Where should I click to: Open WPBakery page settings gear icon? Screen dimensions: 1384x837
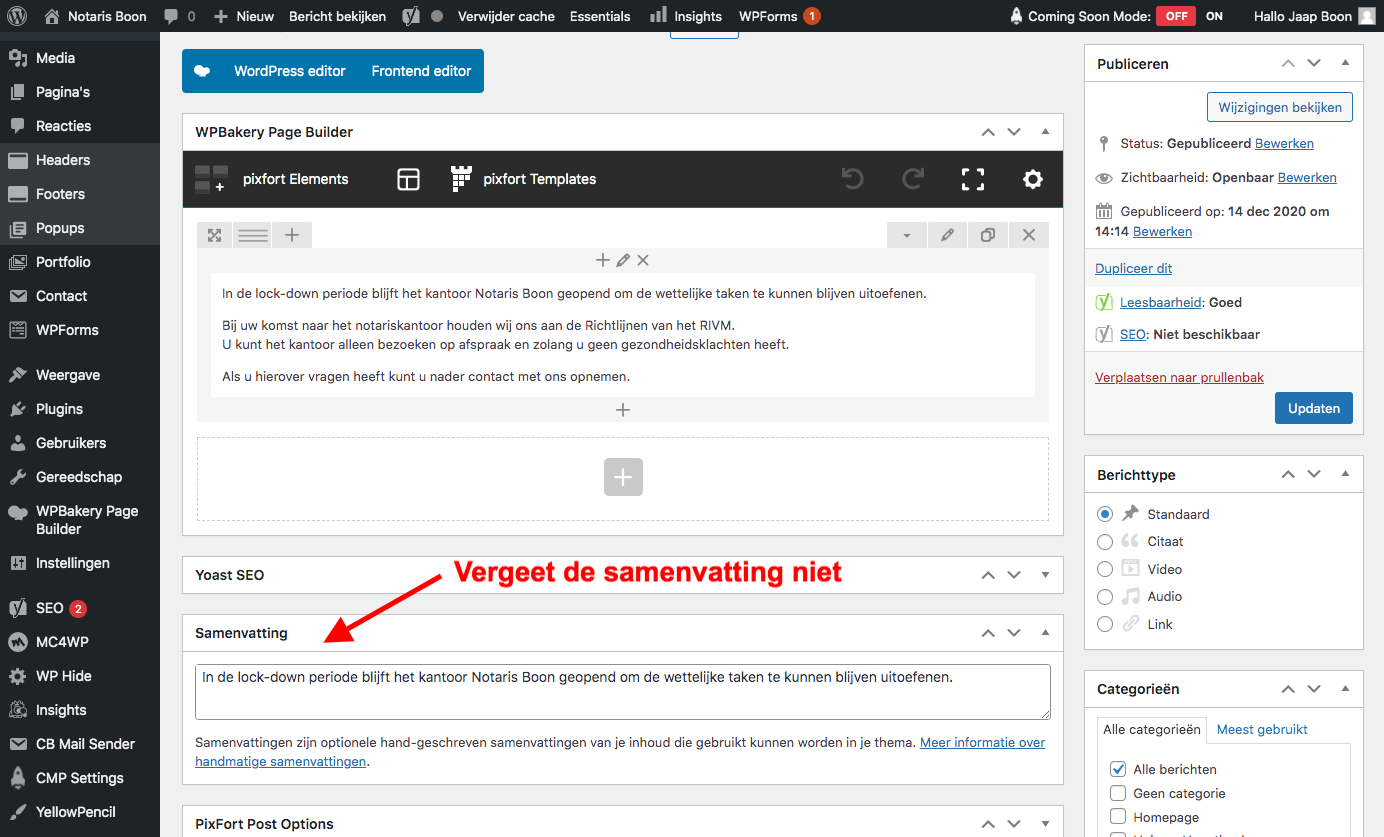tap(1033, 179)
